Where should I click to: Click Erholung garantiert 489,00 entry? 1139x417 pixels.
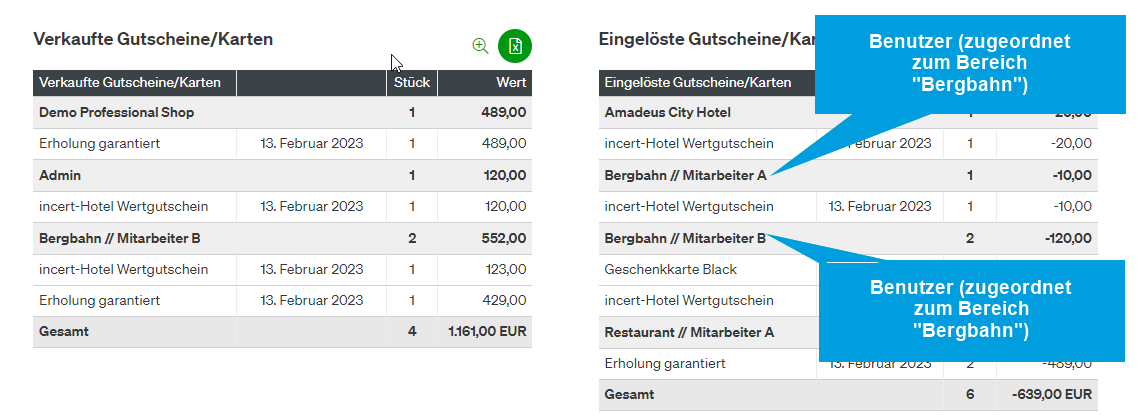283,144
